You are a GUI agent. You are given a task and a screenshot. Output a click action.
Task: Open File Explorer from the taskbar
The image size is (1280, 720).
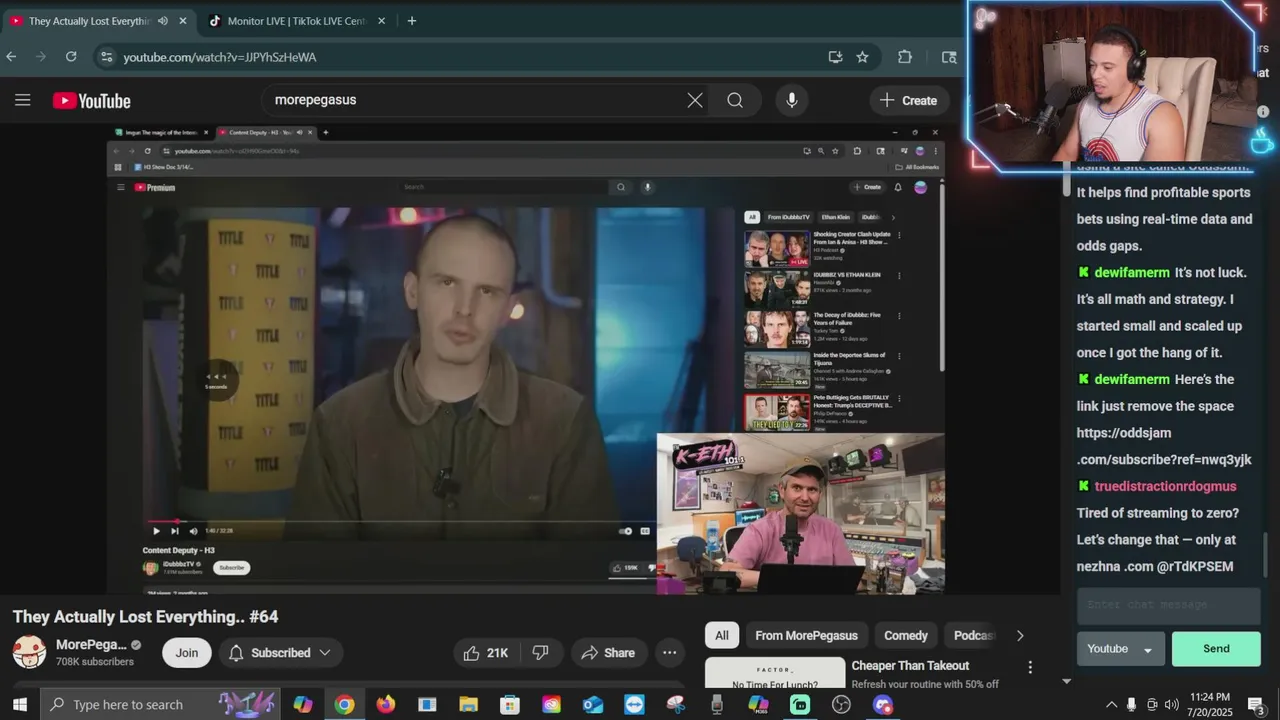468,705
